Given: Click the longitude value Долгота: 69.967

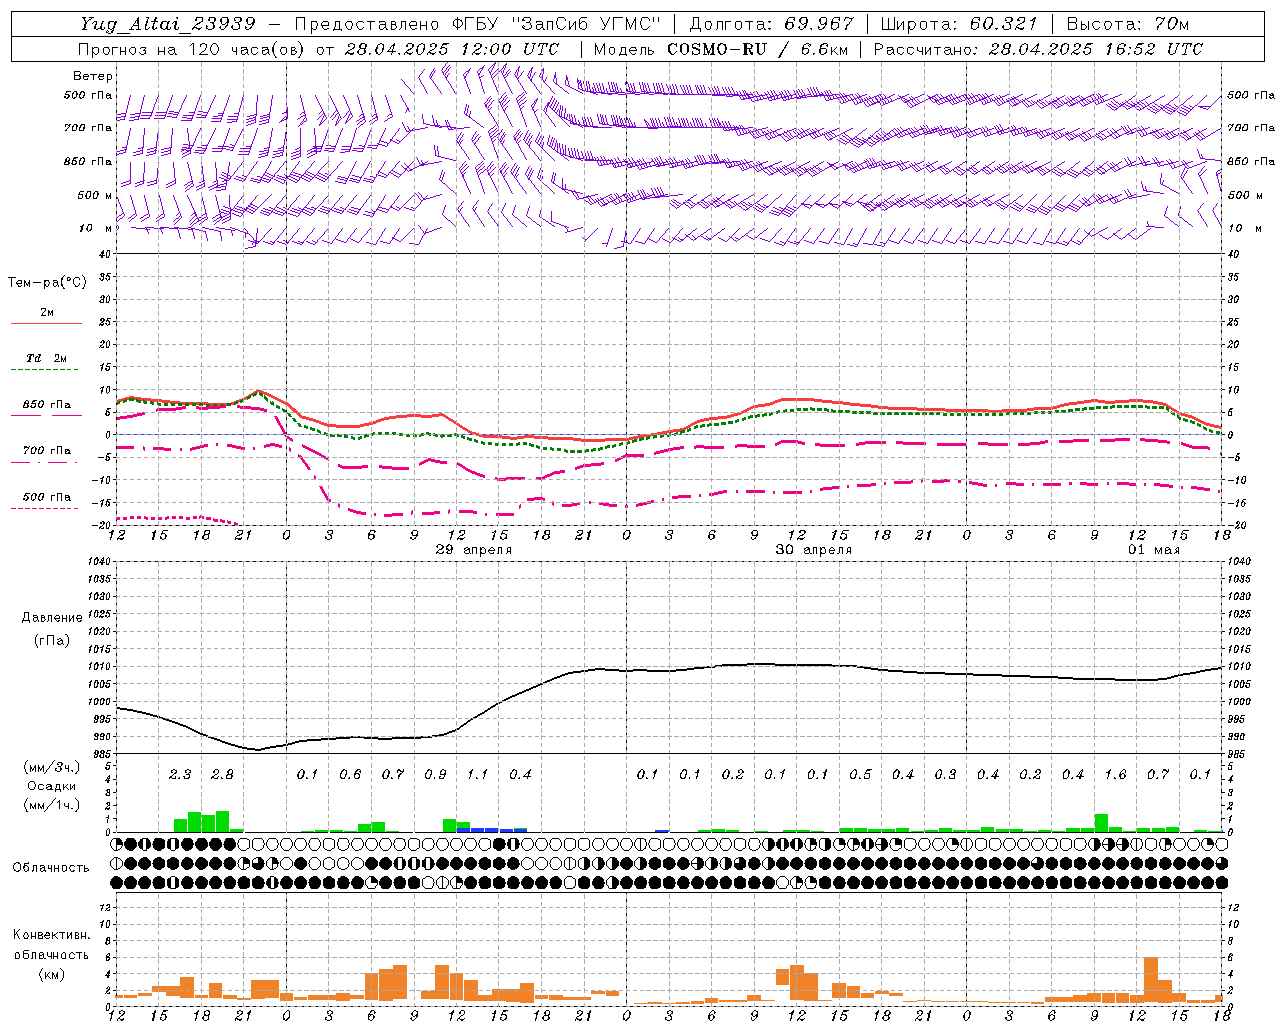Looking at the screenshot, I should coord(772,24).
